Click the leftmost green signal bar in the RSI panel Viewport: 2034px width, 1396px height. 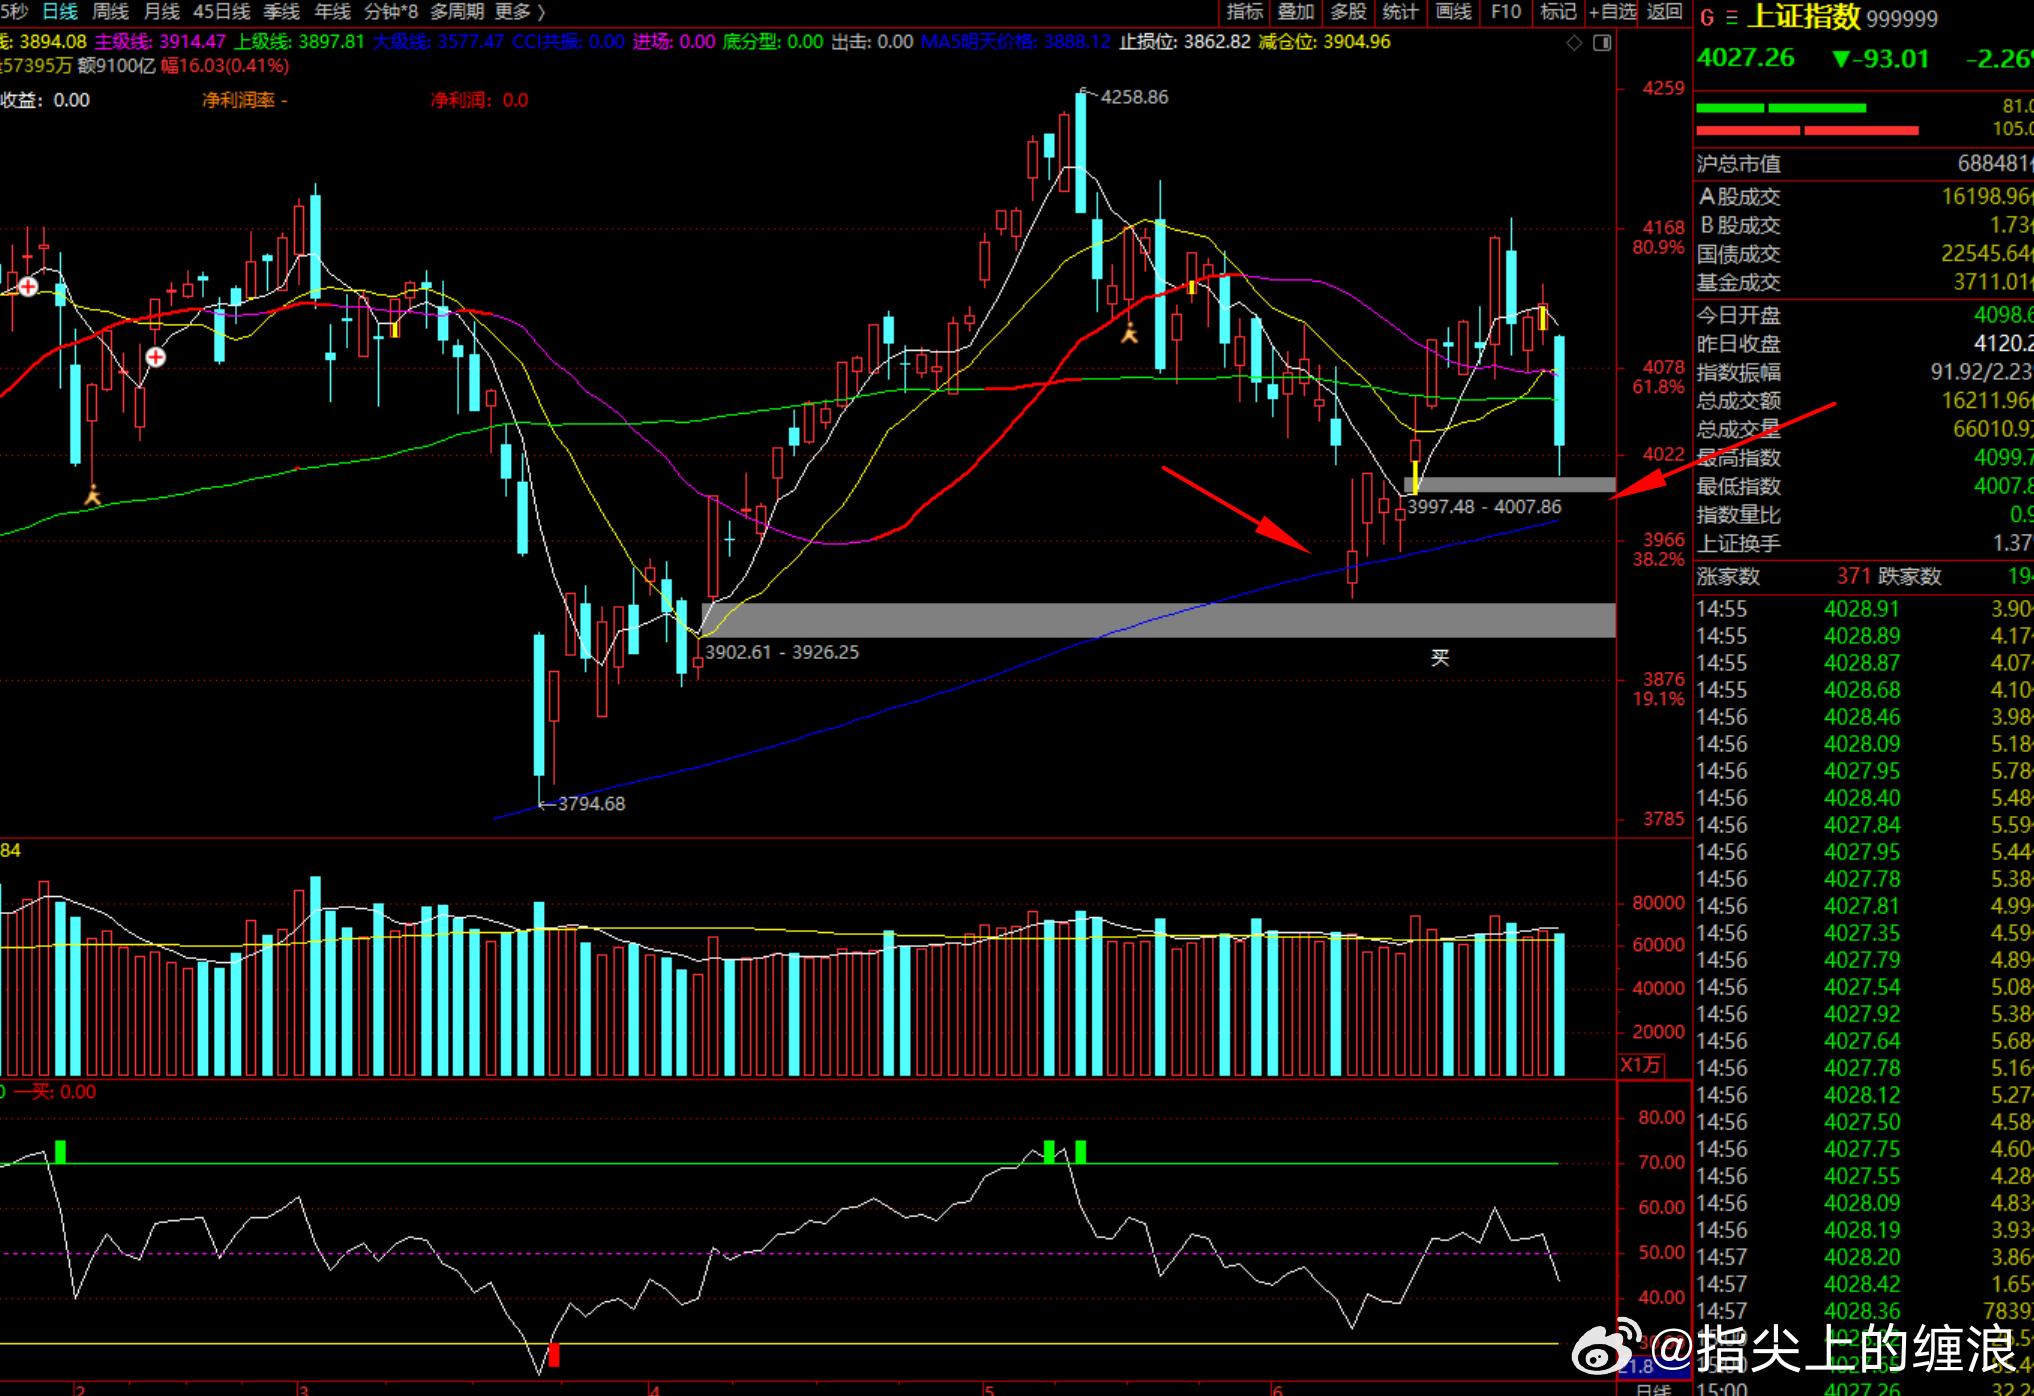click(x=60, y=1151)
